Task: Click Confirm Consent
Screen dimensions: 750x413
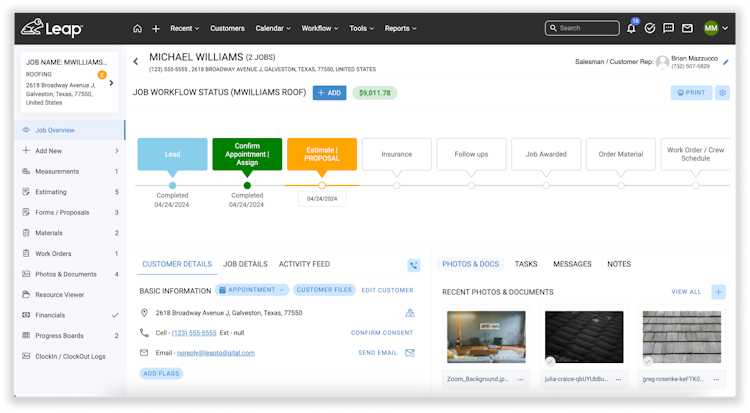Action: coord(382,333)
